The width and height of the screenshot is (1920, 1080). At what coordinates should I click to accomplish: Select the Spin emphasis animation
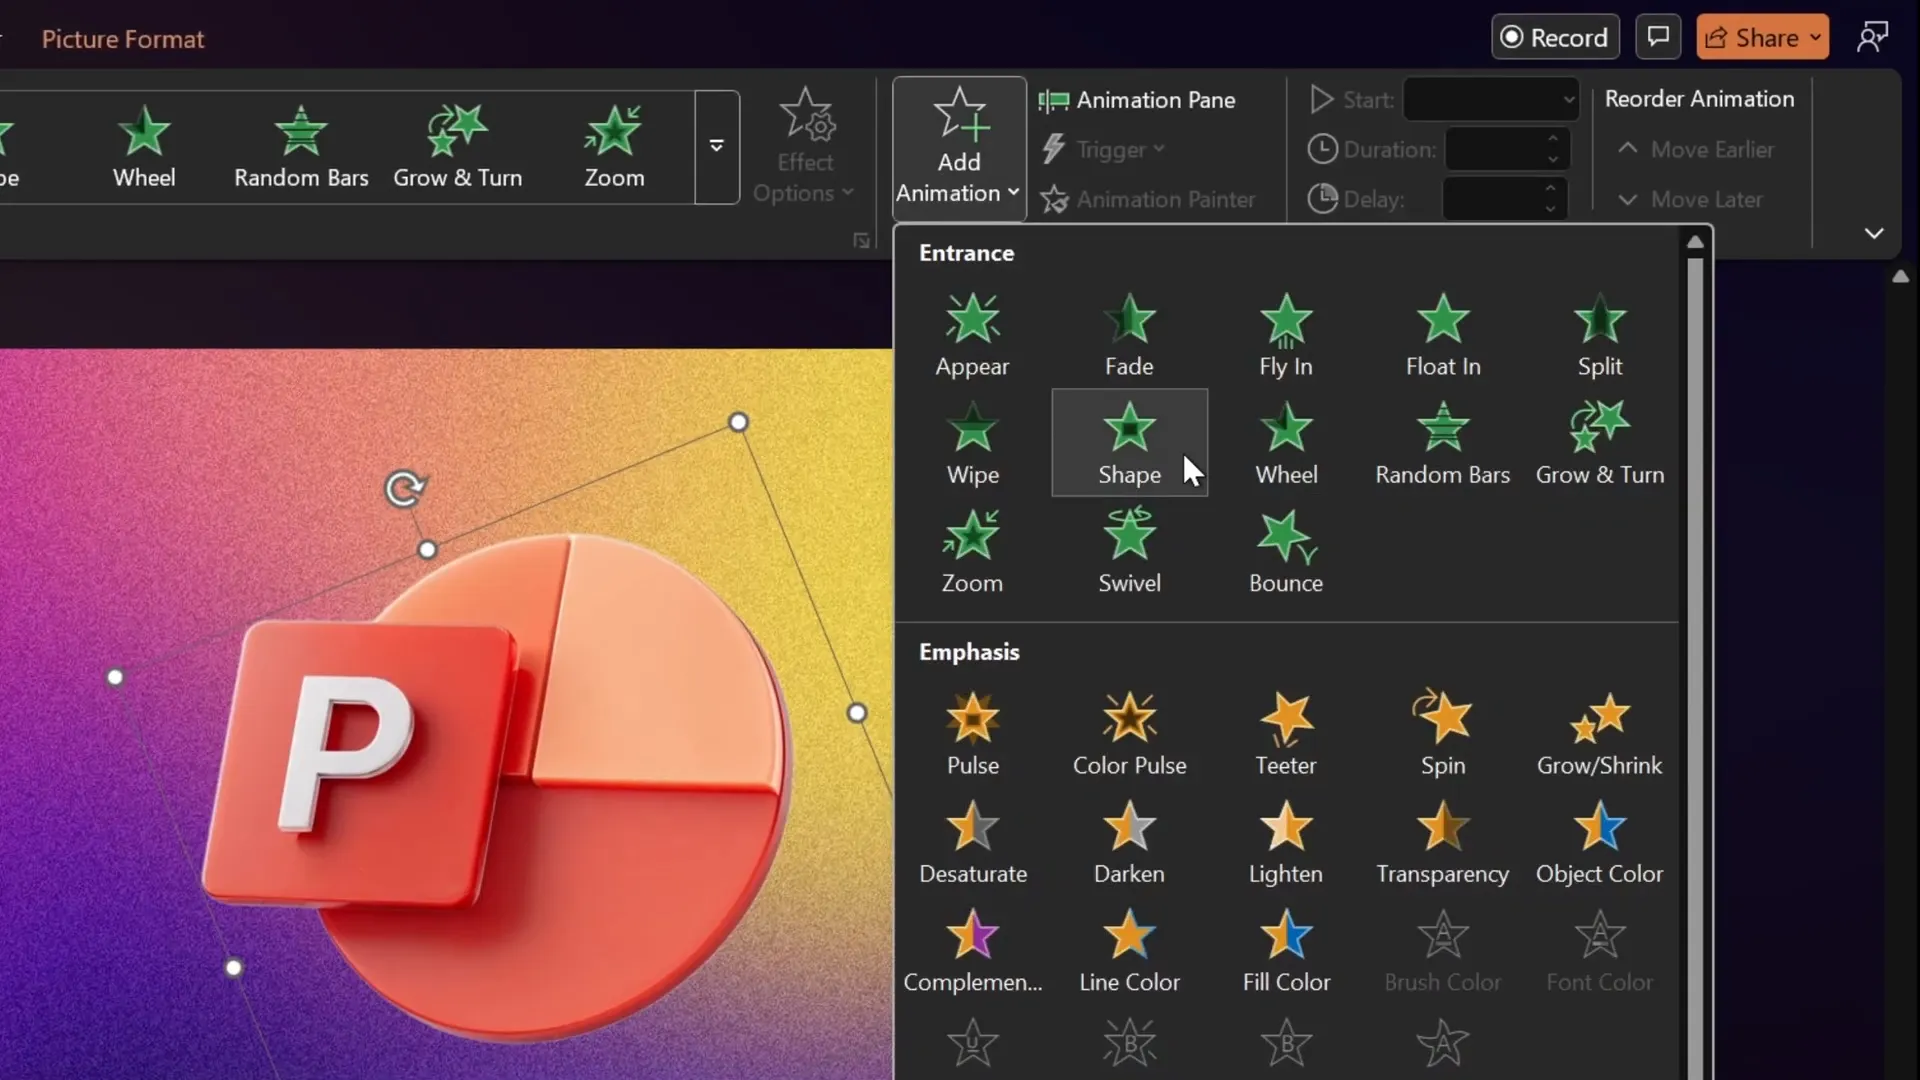tap(1443, 734)
